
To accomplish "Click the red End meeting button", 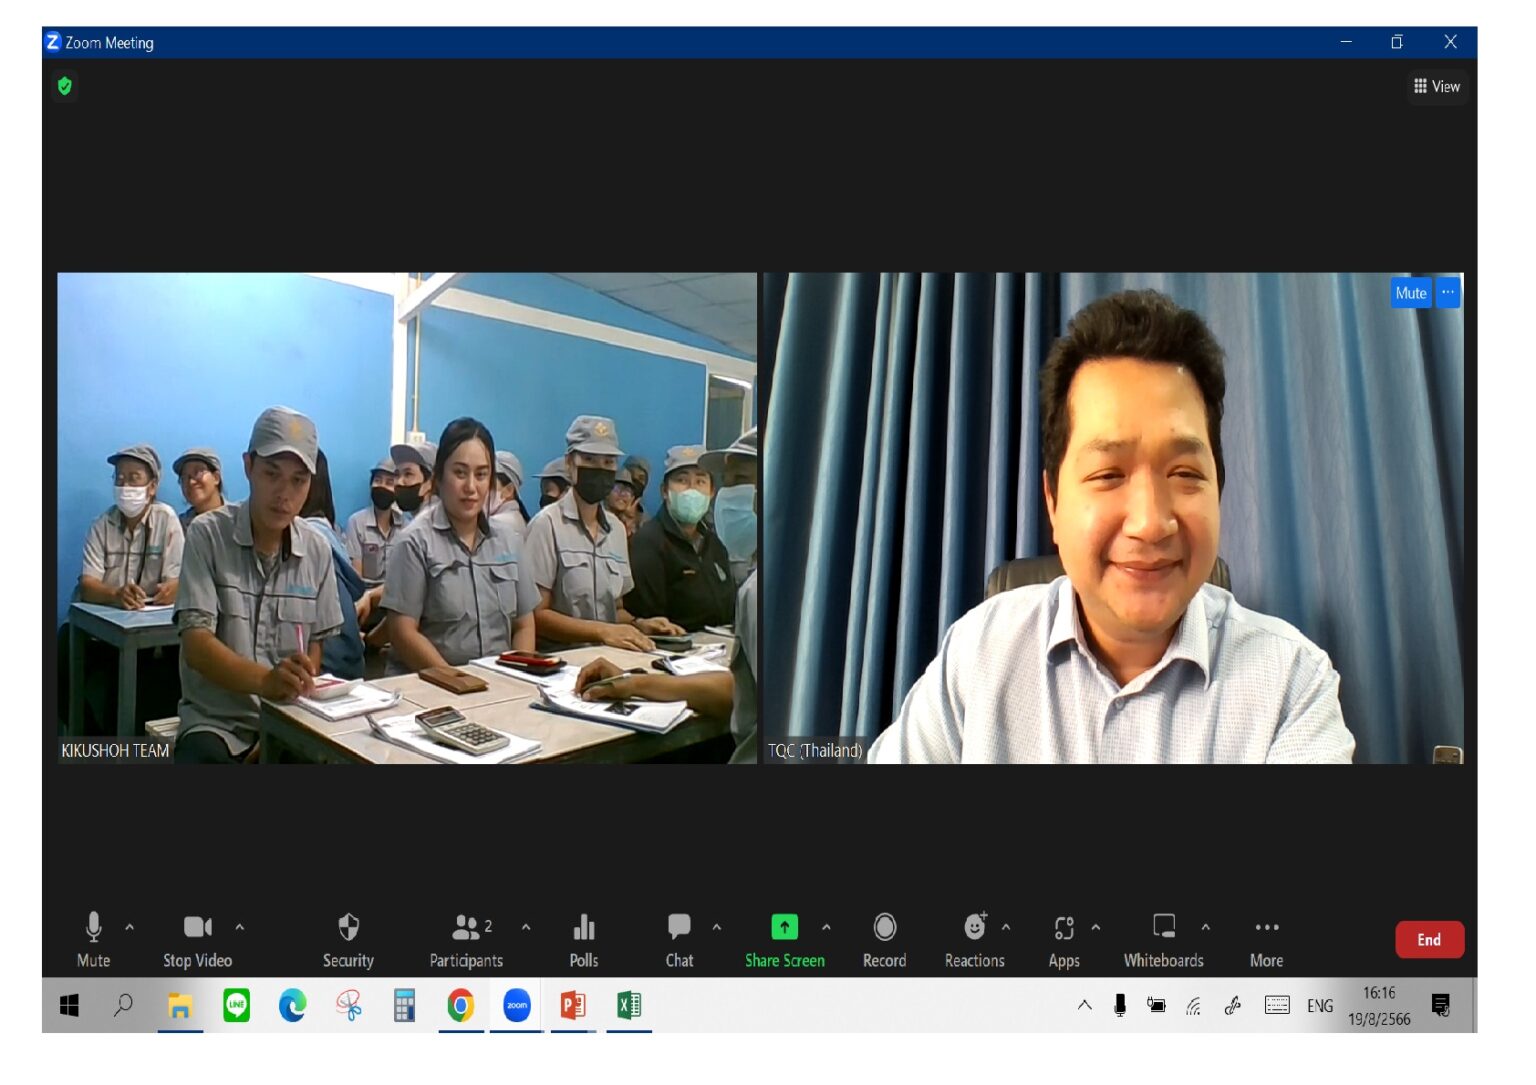I will [x=1429, y=940].
